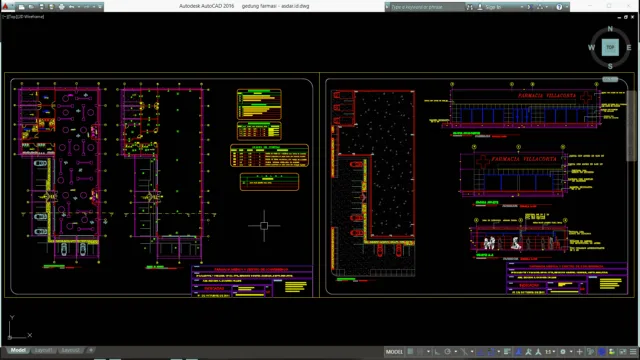
Task: Minimize the drawing document window
Action: coord(619,18)
